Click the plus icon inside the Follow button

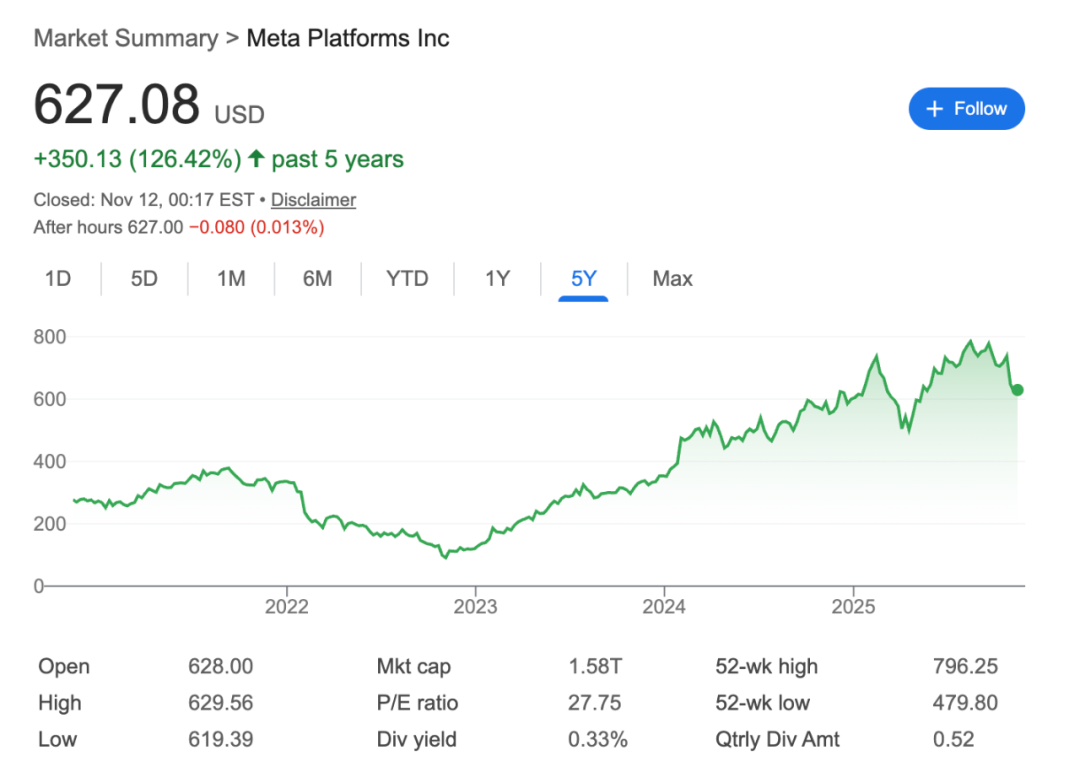click(935, 108)
